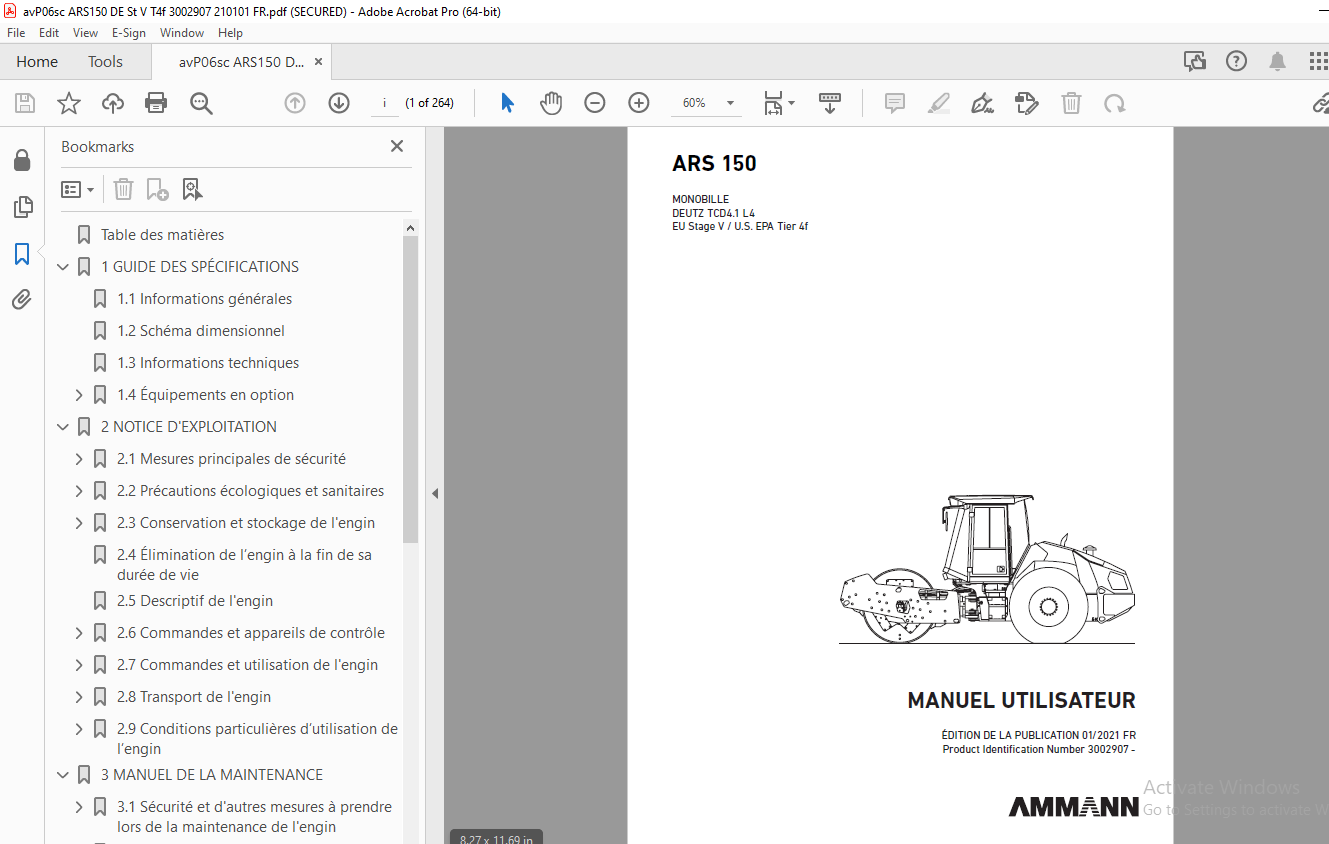
Task: Expand 2.6 Commandes et appareils de contrôle
Action: pyautogui.click(x=79, y=633)
